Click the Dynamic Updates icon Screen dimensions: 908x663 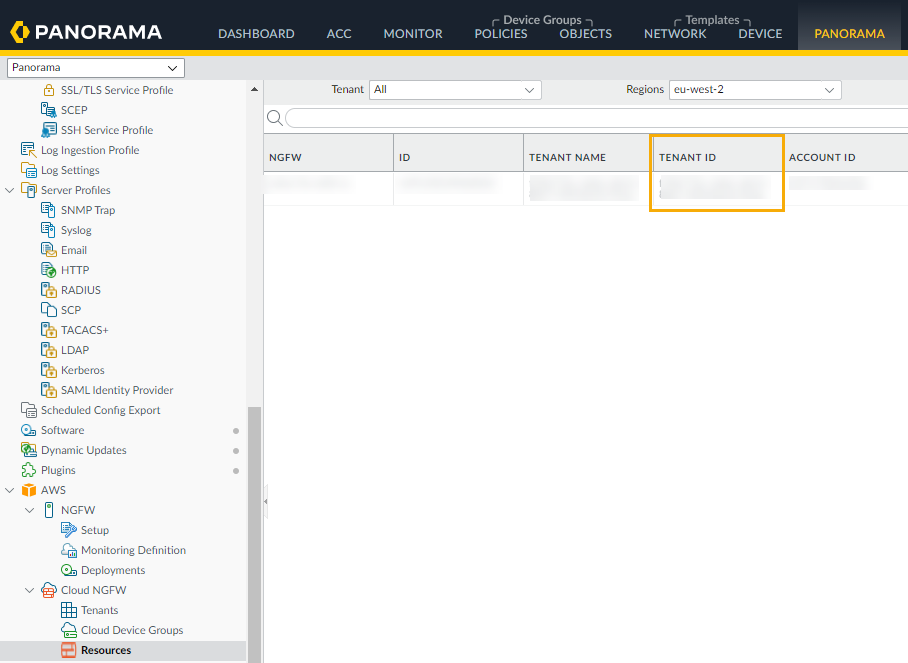(28, 450)
